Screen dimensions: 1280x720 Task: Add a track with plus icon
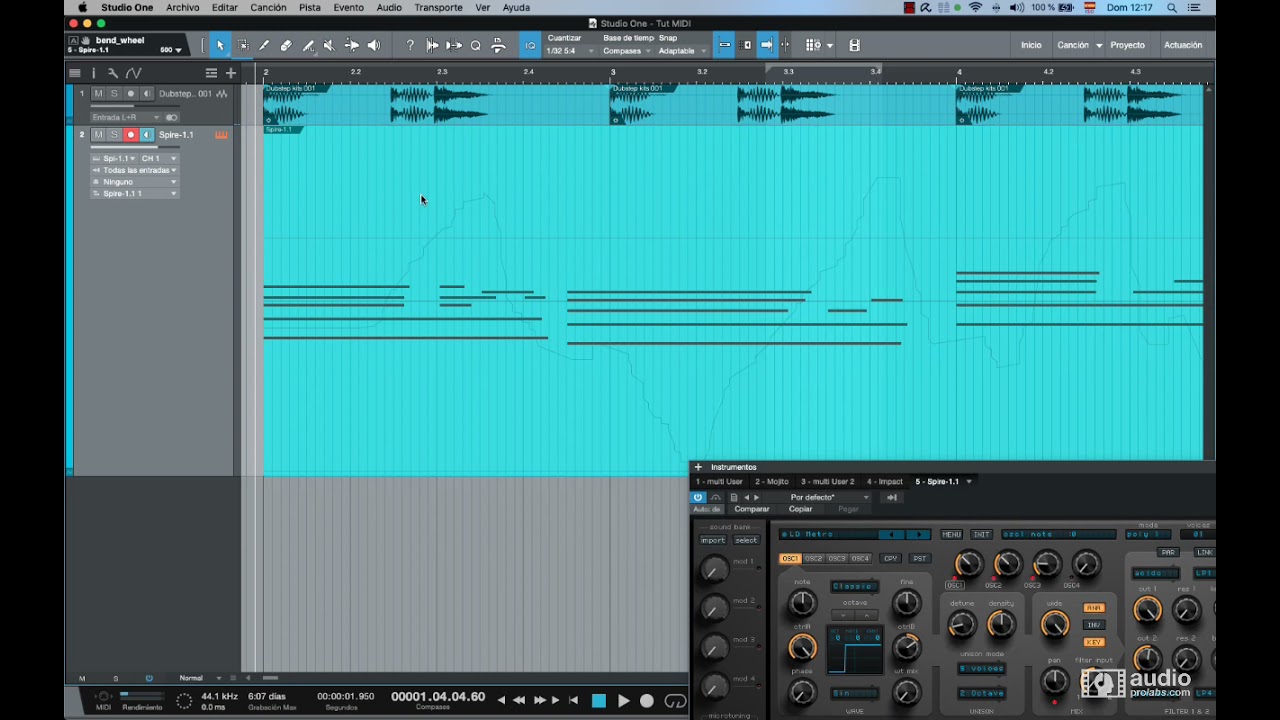[231, 73]
